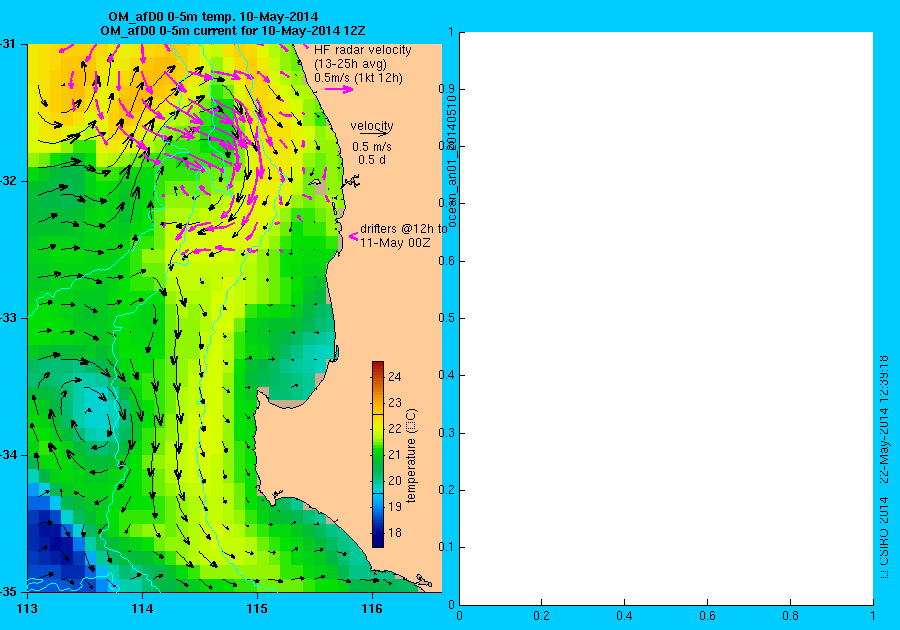
Task: Click the y-axis tick '0.5' on the empty plot
Action: coord(447,318)
